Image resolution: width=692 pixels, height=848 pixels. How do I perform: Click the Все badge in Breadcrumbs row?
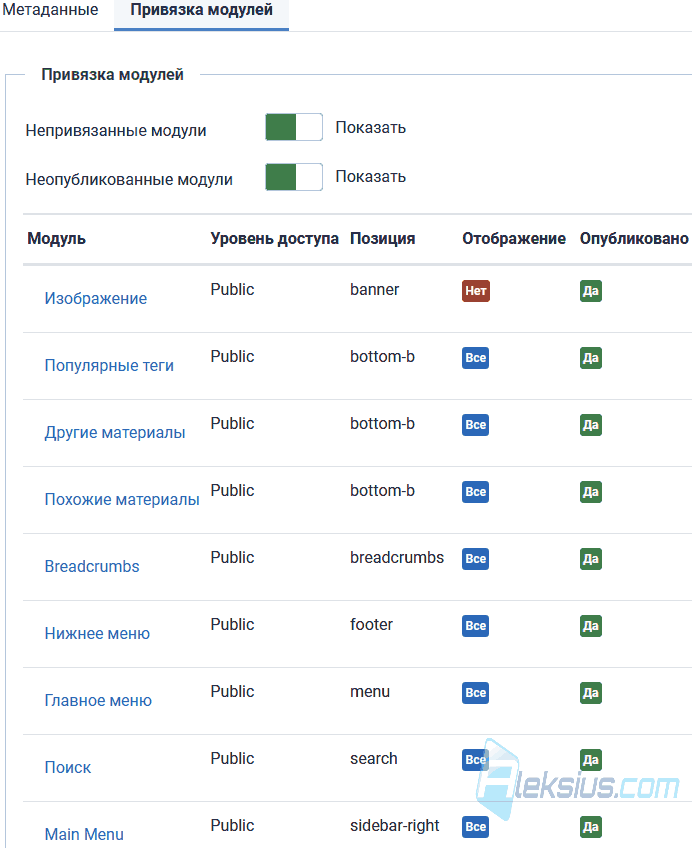(476, 559)
